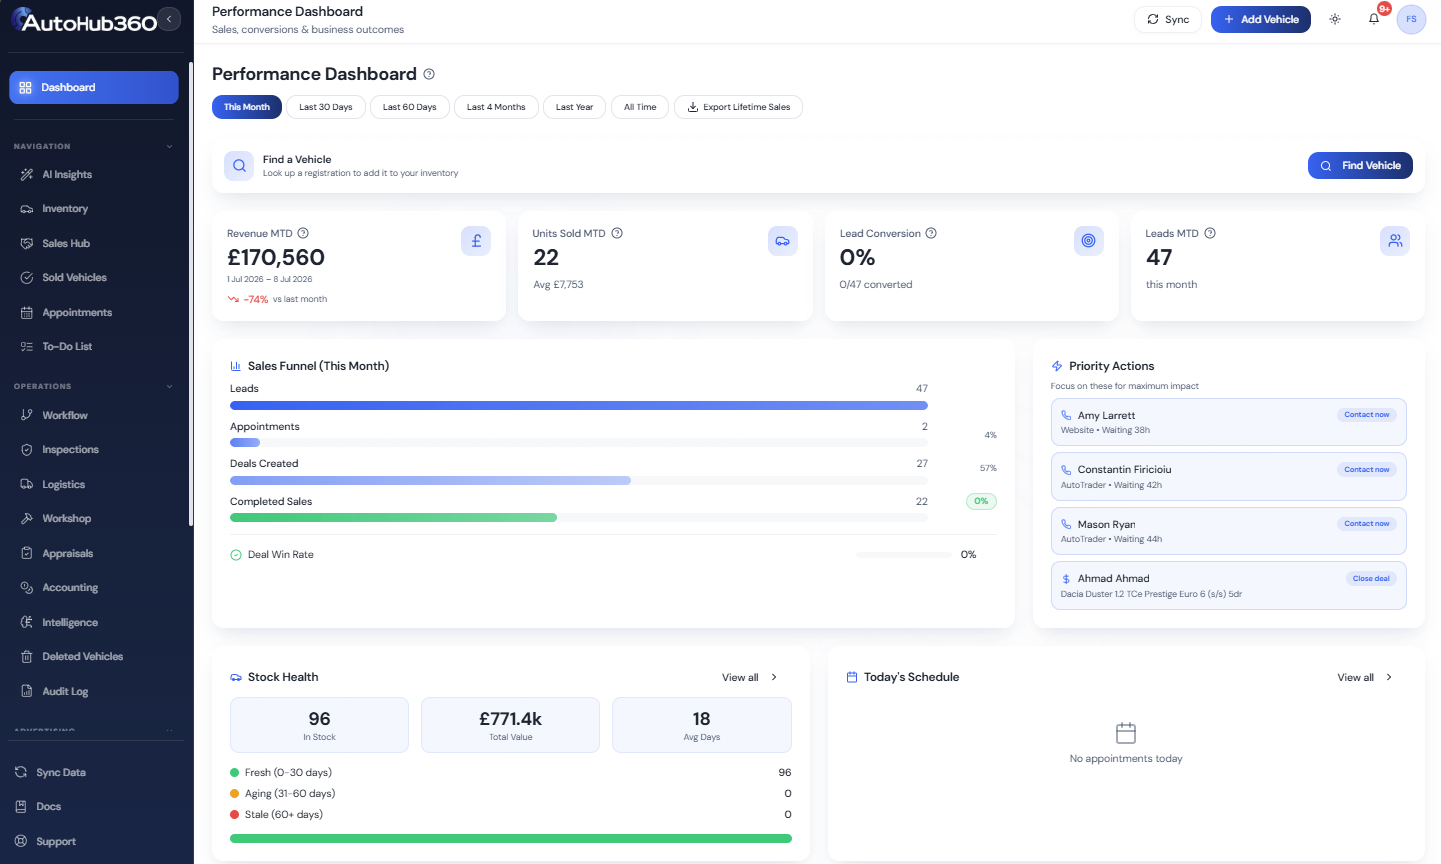Viewport: 1441px width, 864px height.
Task: Click the Lead Conversion info icon
Action: tap(931, 233)
